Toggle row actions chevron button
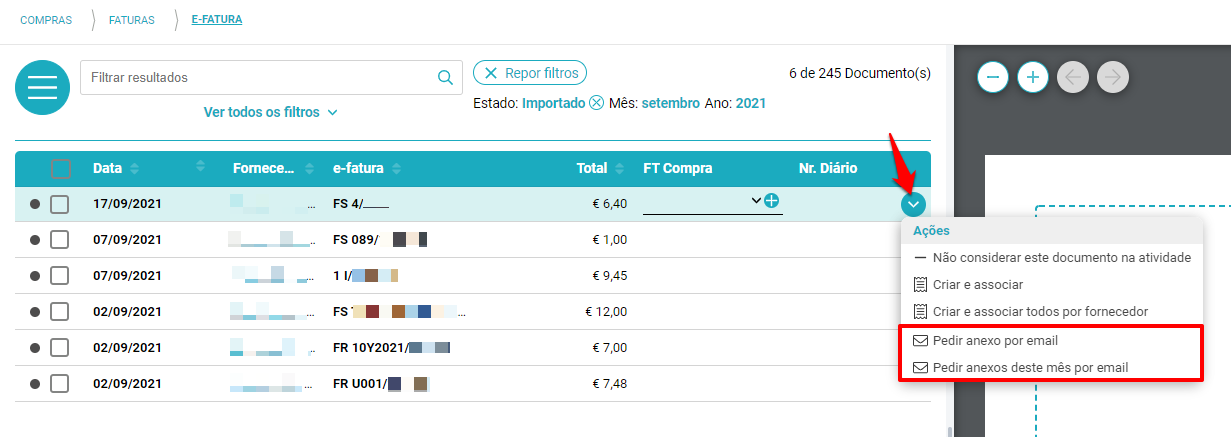The height and width of the screenshot is (437, 1231). [x=913, y=204]
